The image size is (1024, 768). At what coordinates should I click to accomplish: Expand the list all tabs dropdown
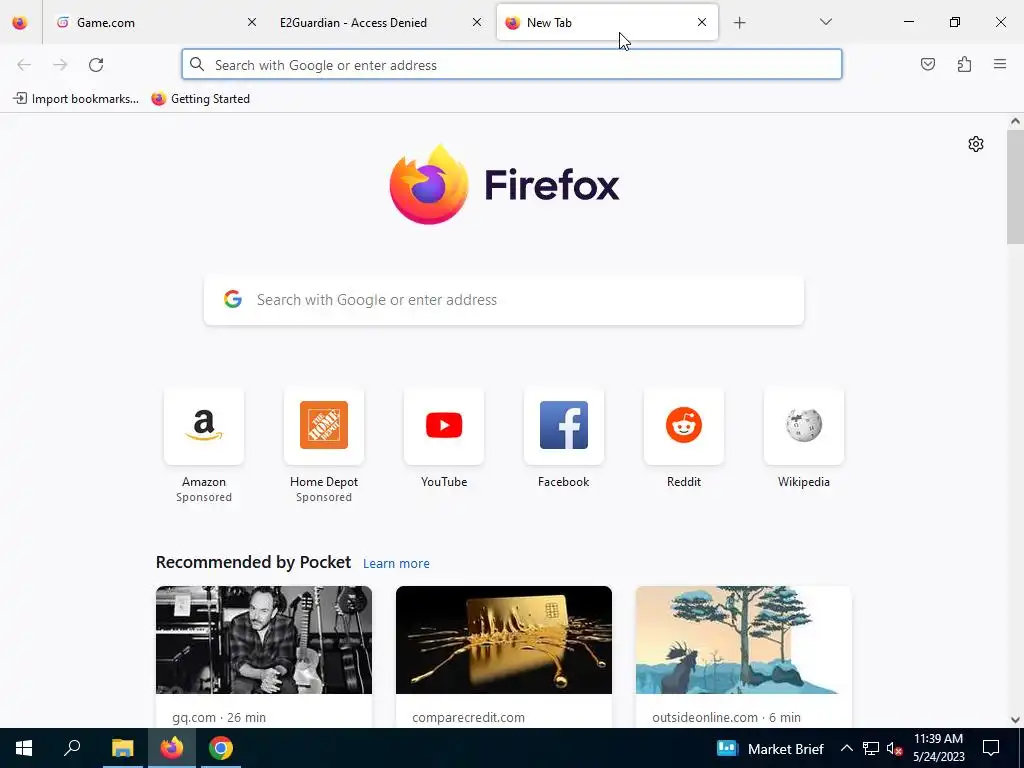[x=825, y=22]
